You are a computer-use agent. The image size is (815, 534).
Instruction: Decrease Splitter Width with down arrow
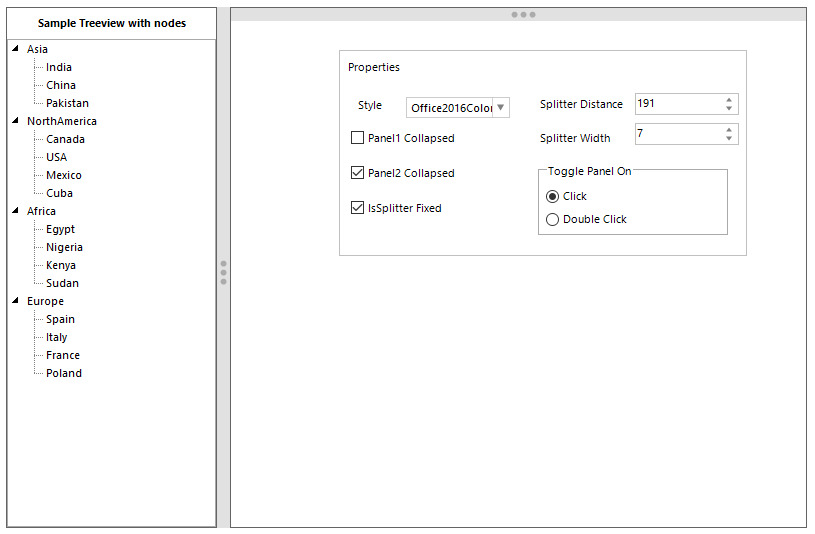[729, 138]
